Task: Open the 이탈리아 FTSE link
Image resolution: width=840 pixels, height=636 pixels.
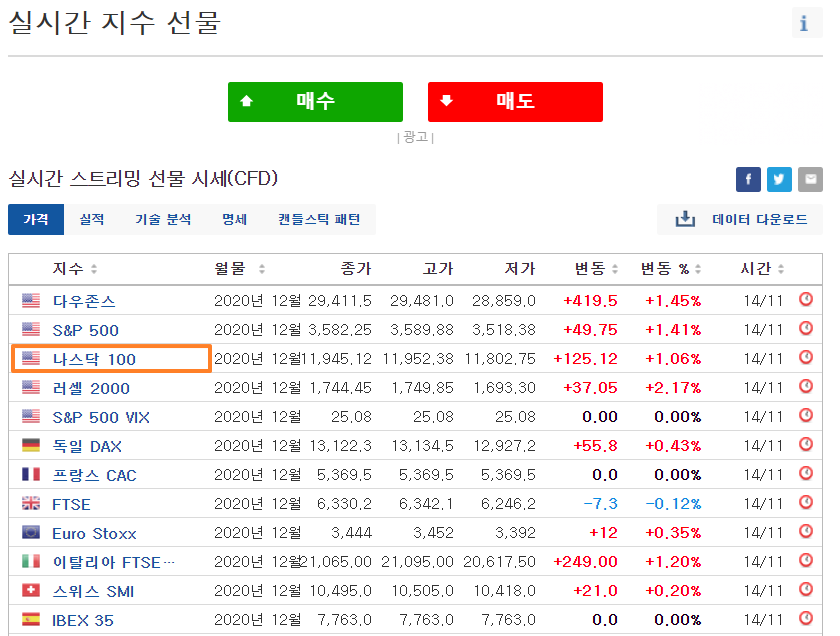Action: coord(114,562)
